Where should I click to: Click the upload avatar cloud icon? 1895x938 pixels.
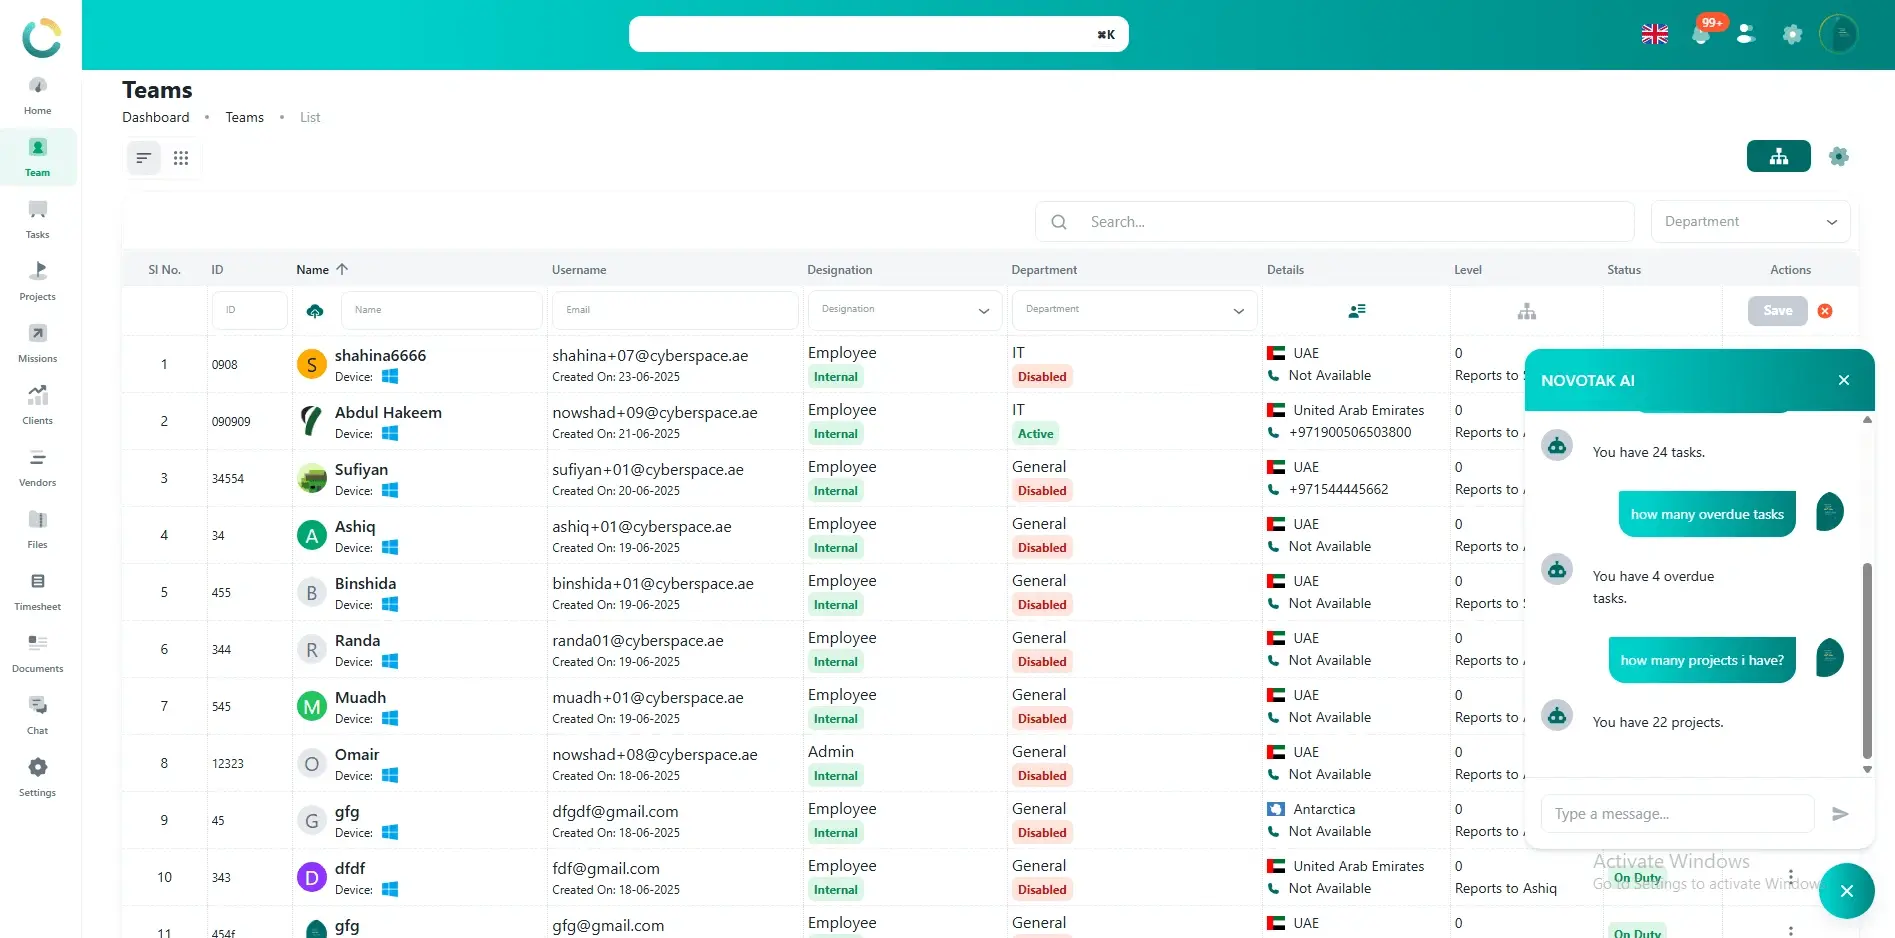[315, 311]
